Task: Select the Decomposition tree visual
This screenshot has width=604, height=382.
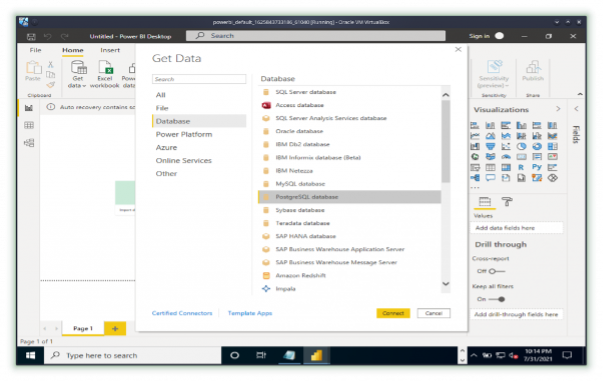Action: tap(475, 178)
